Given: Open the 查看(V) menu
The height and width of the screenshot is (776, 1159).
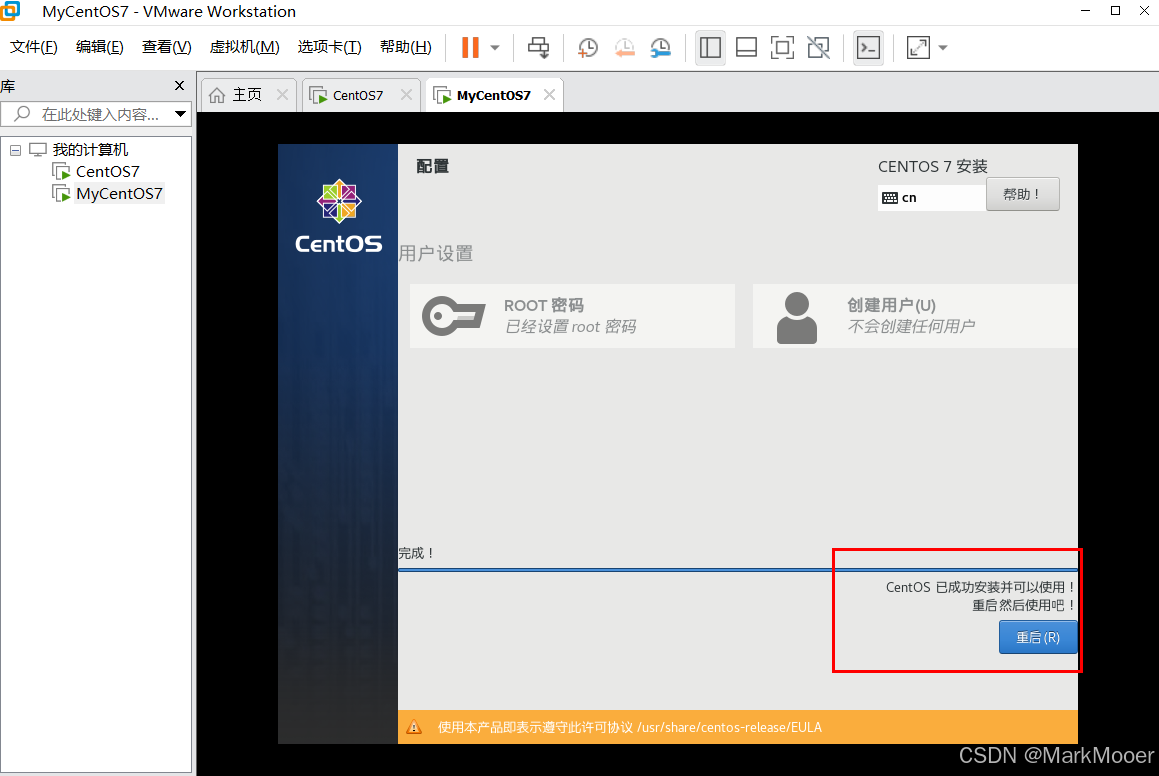Looking at the screenshot, I should [x=166, y=47].
